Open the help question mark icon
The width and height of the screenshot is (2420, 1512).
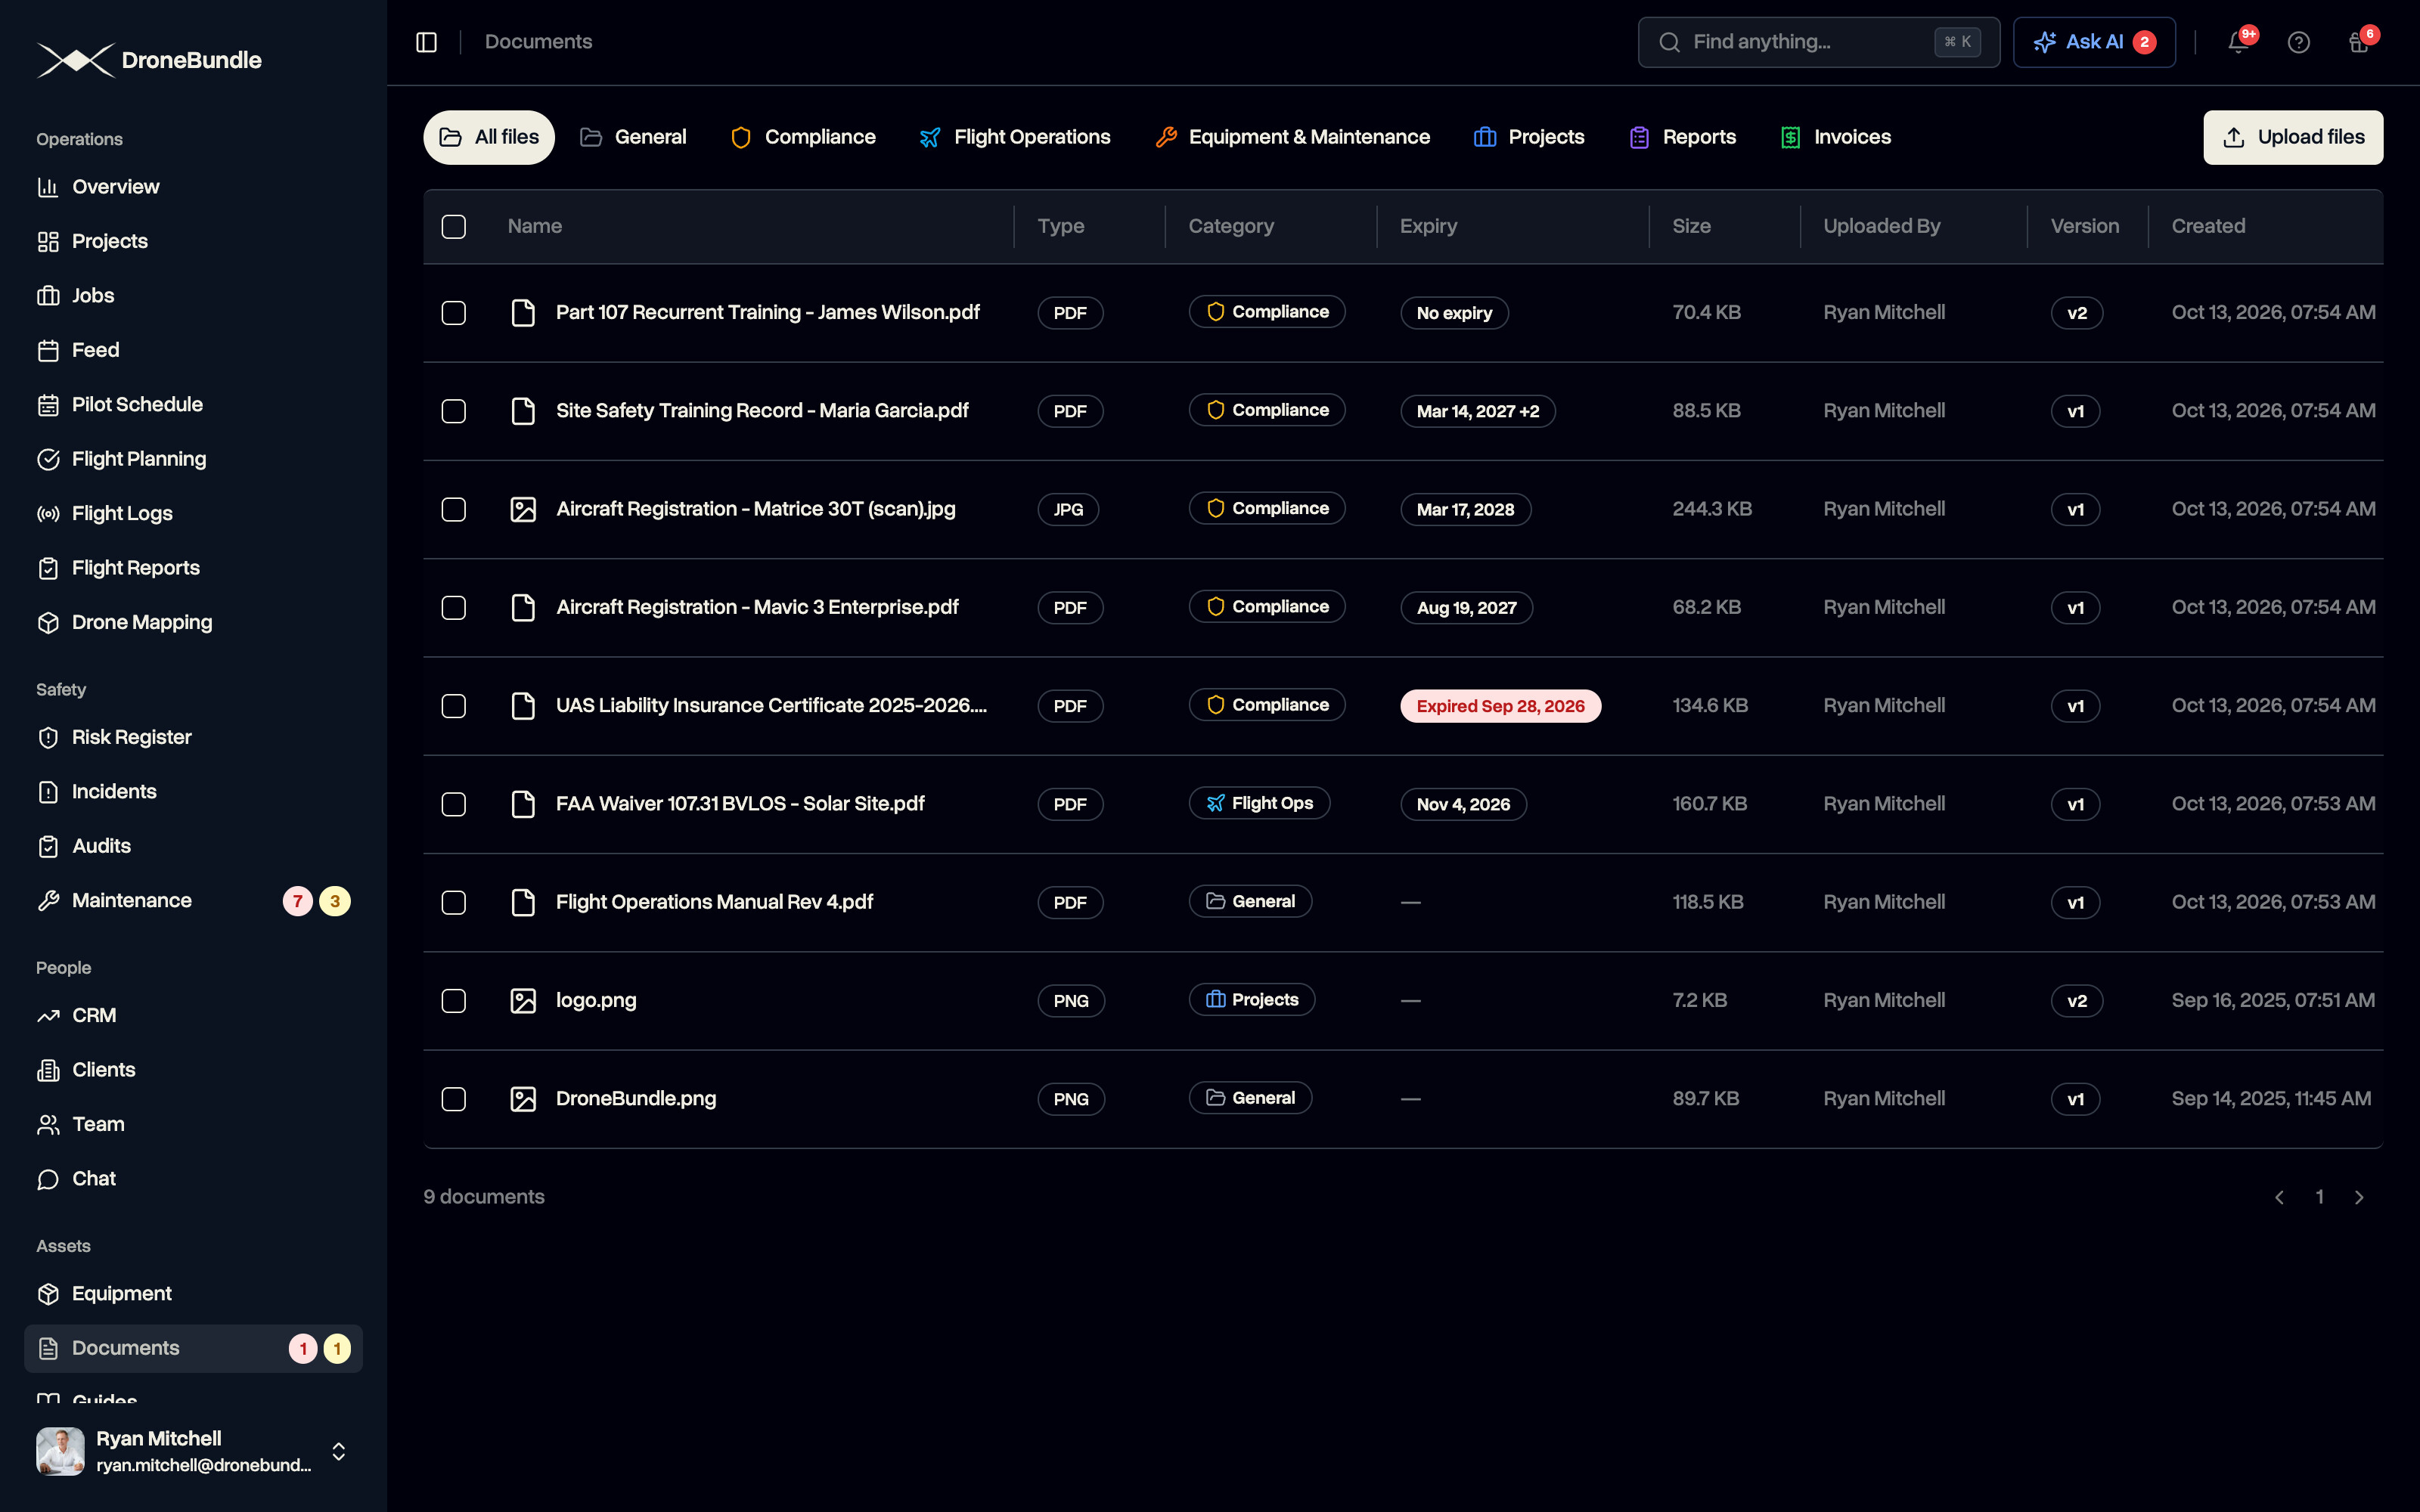click(2298, 42)
